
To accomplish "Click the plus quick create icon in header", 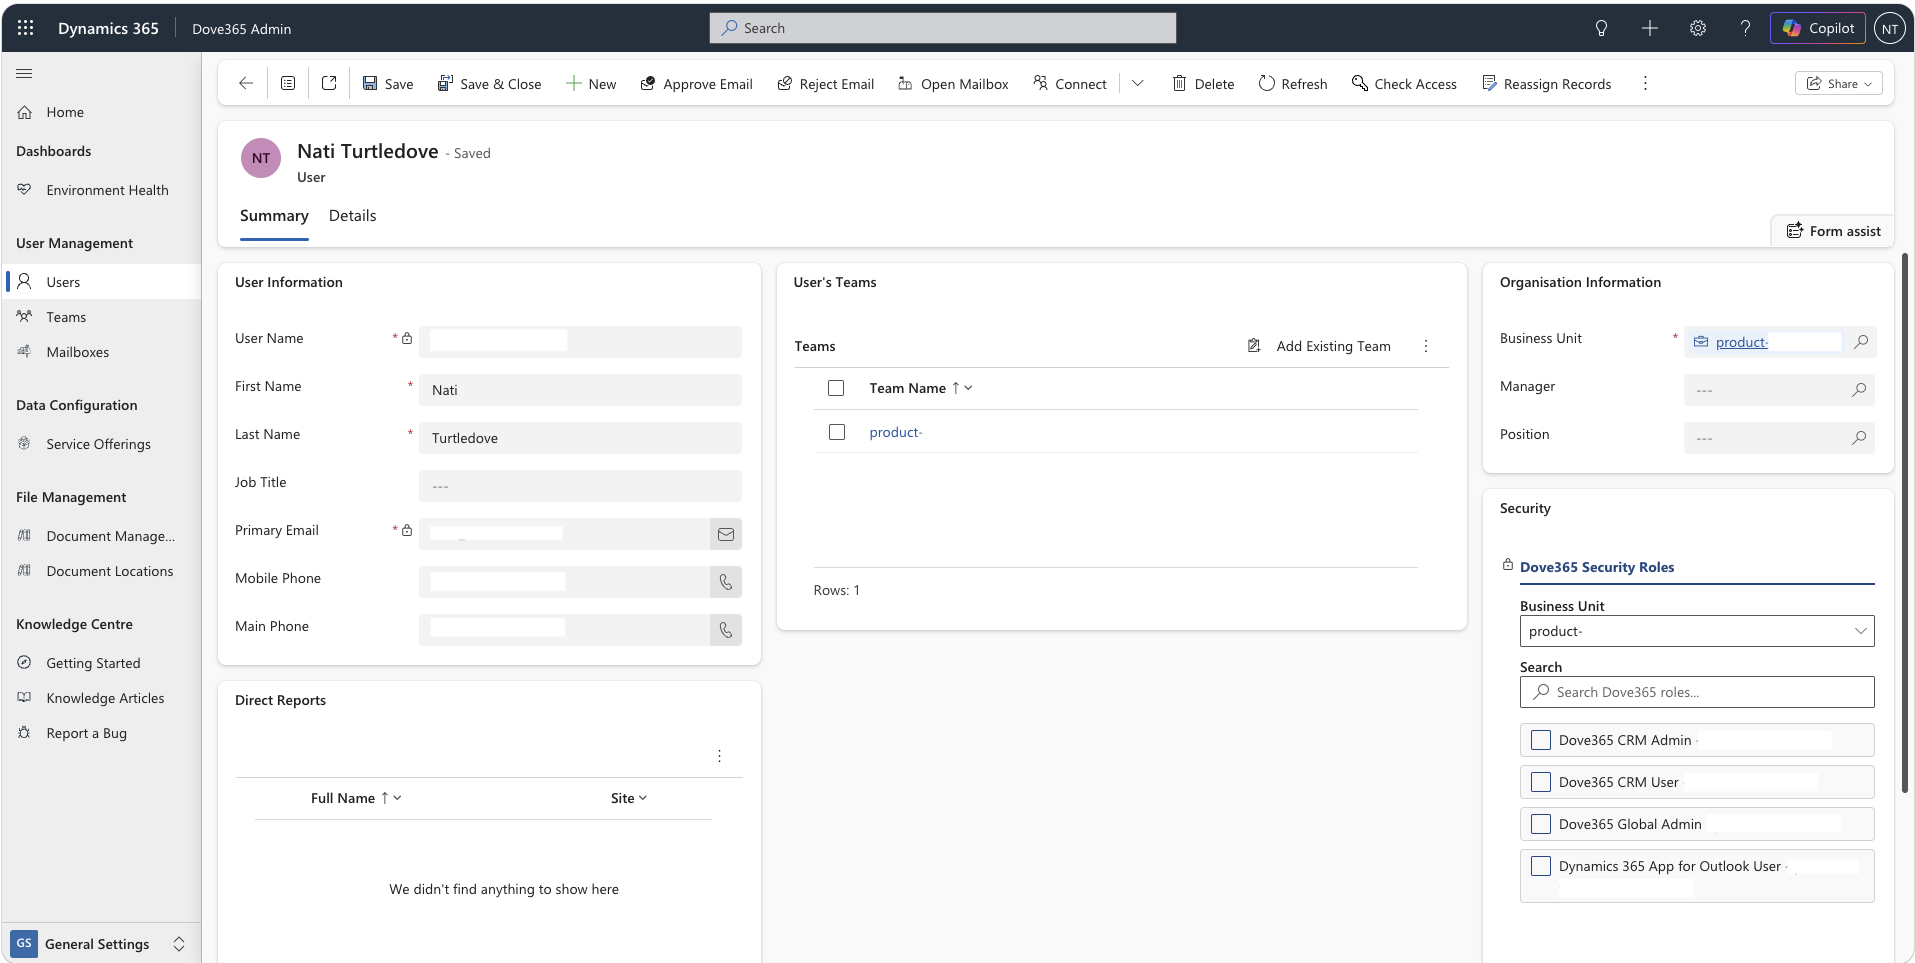I will [x=1650, y=28].
